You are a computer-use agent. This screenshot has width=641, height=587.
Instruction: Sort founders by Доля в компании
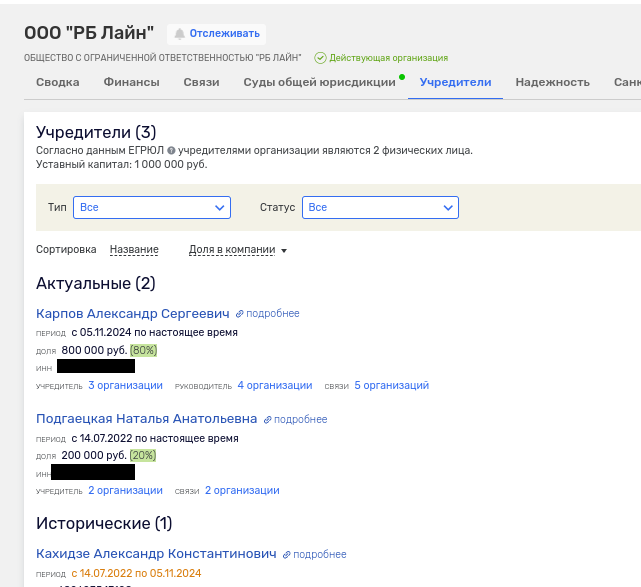(232, 250)
